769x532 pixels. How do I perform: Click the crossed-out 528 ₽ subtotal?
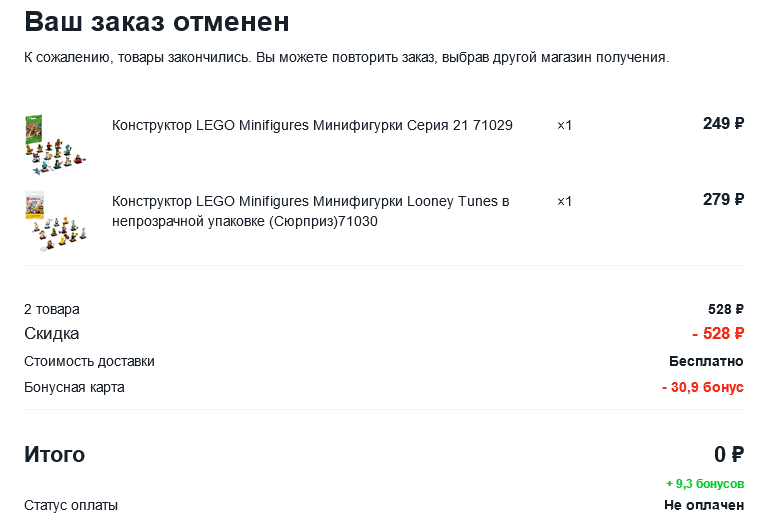tap(725, 309)
